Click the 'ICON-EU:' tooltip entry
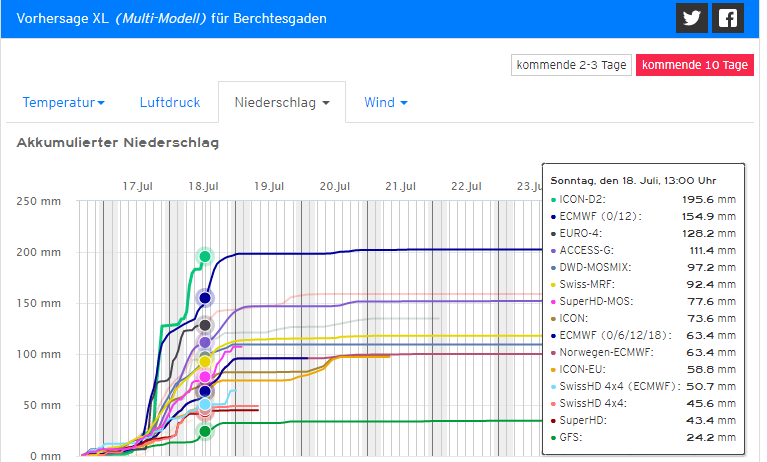Screen dimensions: 767x462 (583, 370)
